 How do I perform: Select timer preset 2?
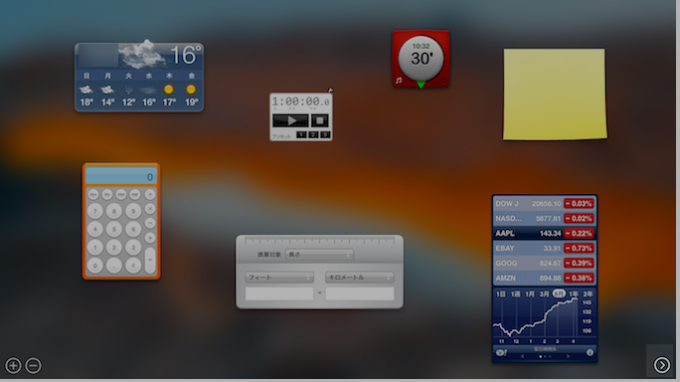pyautogui.click(x=313, y=135)
